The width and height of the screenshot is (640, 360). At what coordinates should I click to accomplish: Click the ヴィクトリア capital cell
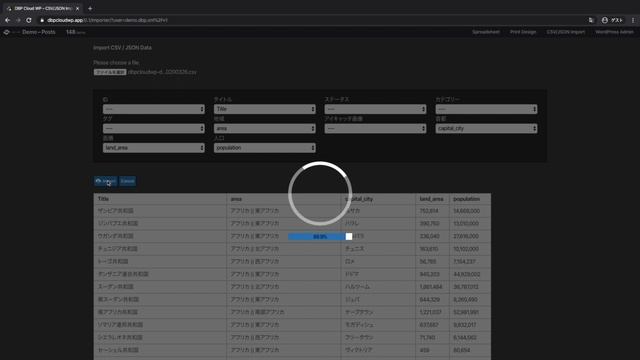pos(378,350)
